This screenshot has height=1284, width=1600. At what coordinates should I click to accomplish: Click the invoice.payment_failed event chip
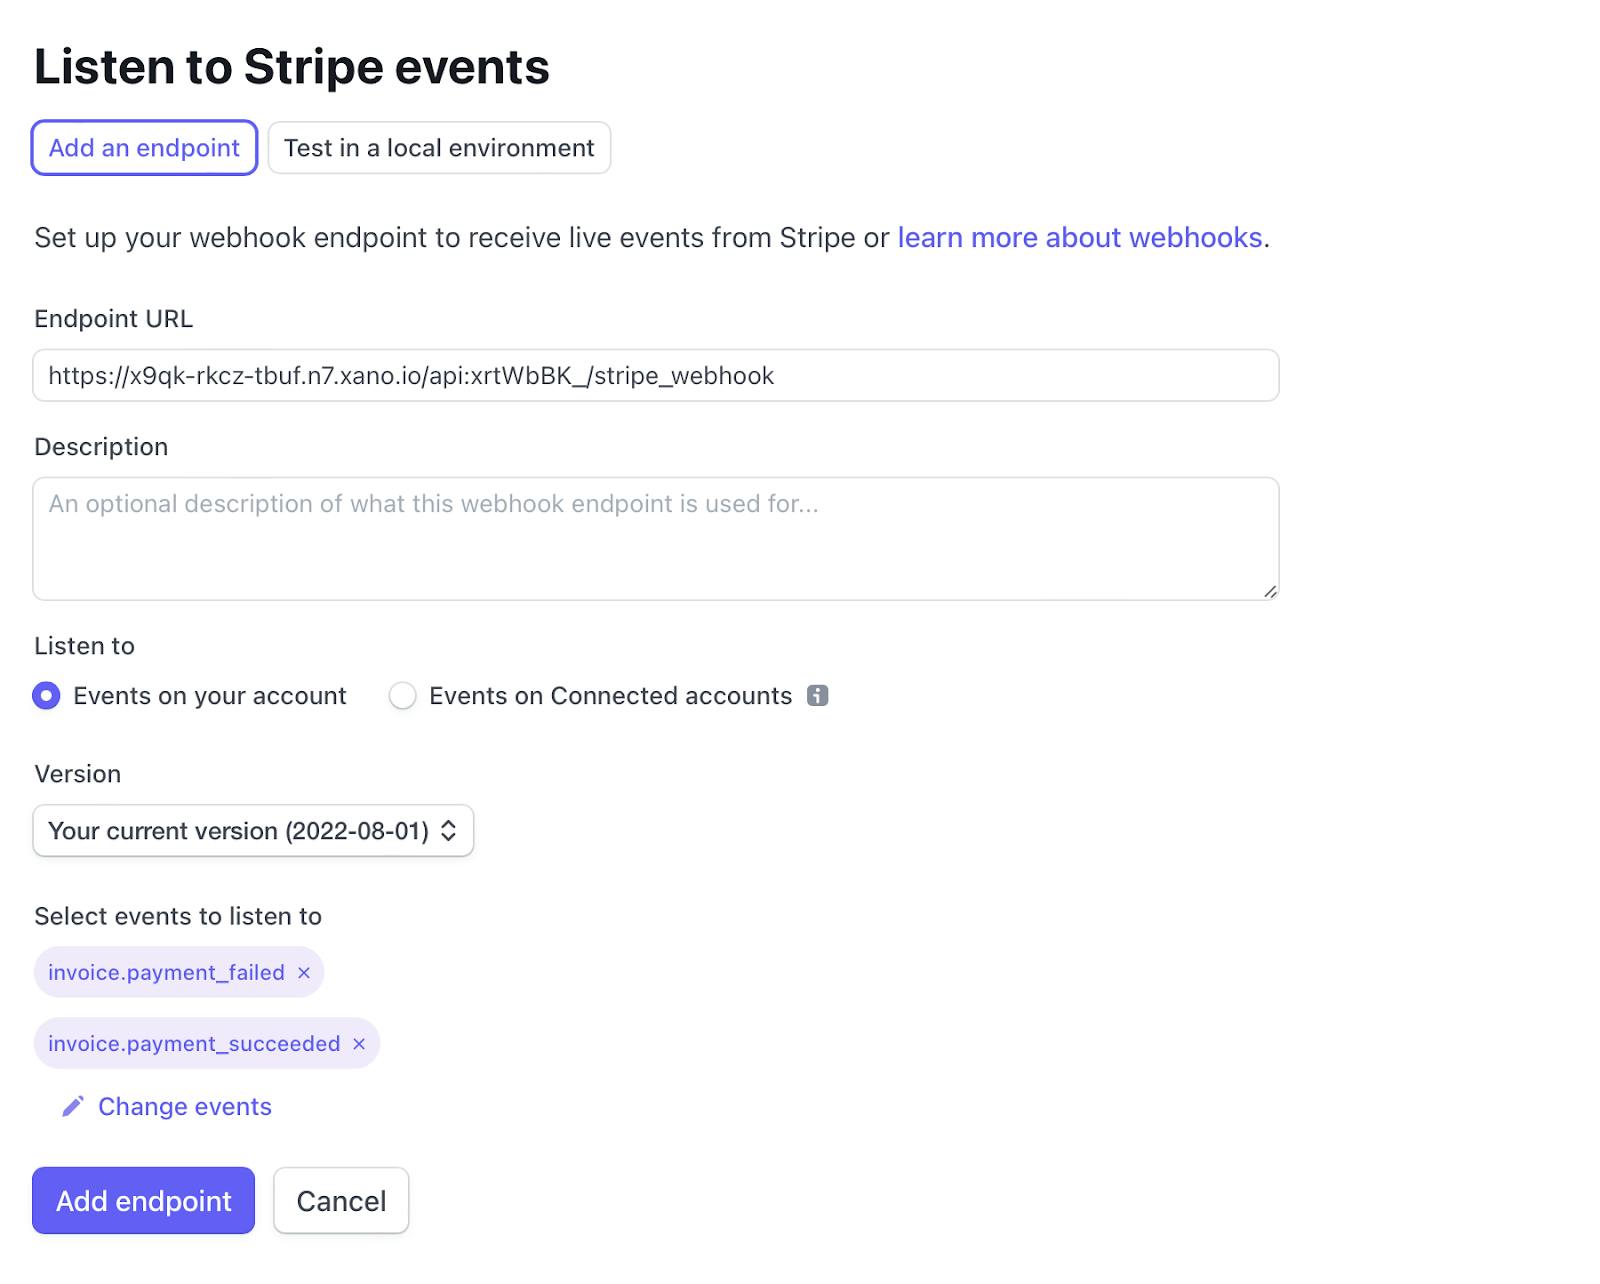166,973
